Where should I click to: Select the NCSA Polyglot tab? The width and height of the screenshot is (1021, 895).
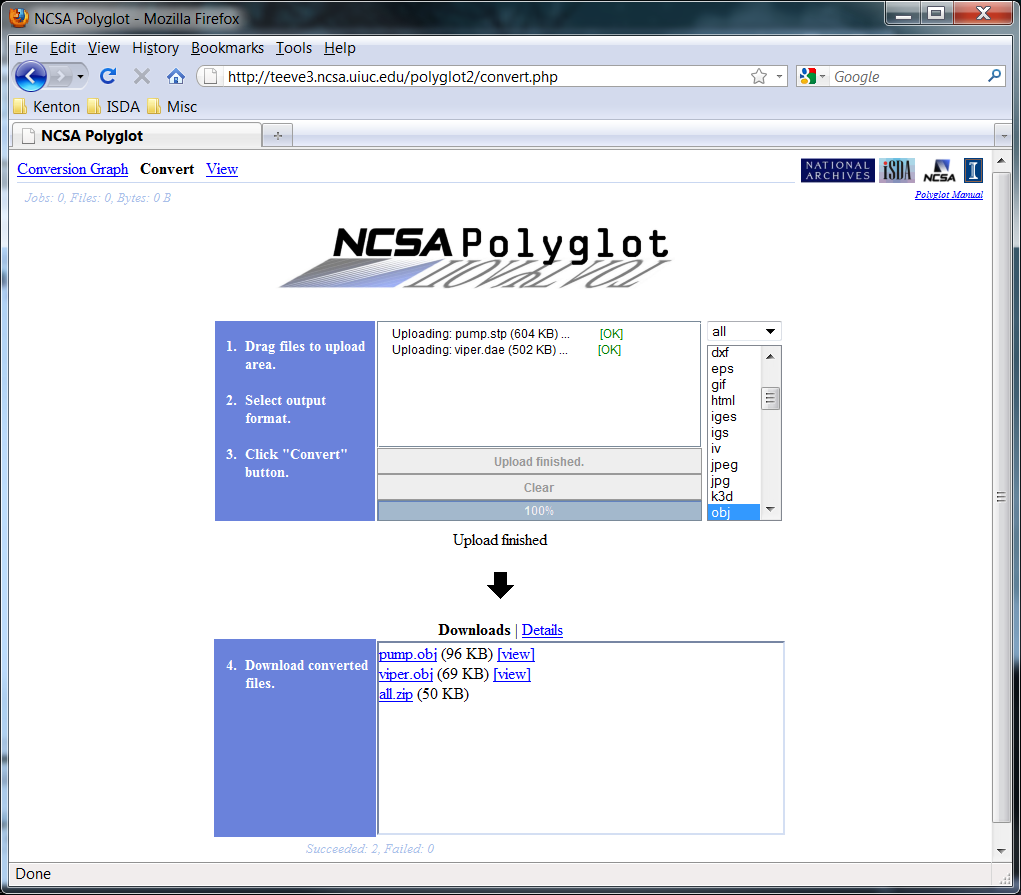pos(137,135)
